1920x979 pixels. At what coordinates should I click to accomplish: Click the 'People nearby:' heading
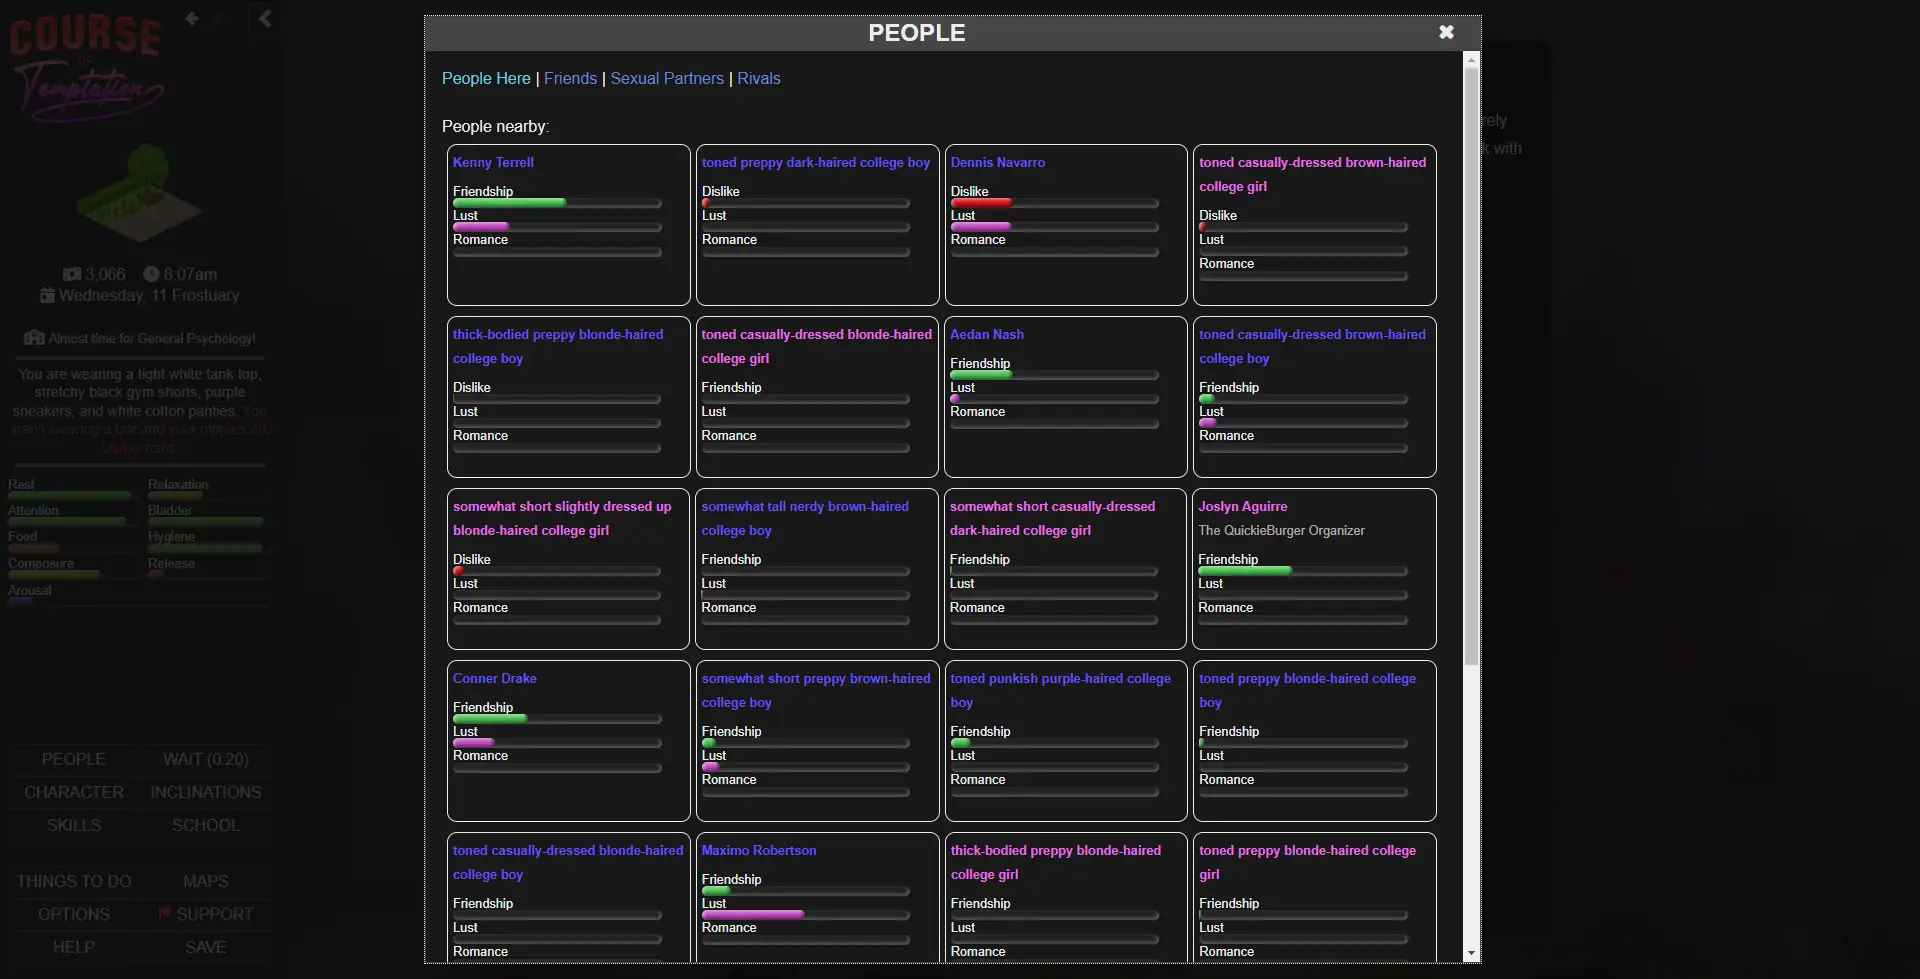[x=495, y=126]
